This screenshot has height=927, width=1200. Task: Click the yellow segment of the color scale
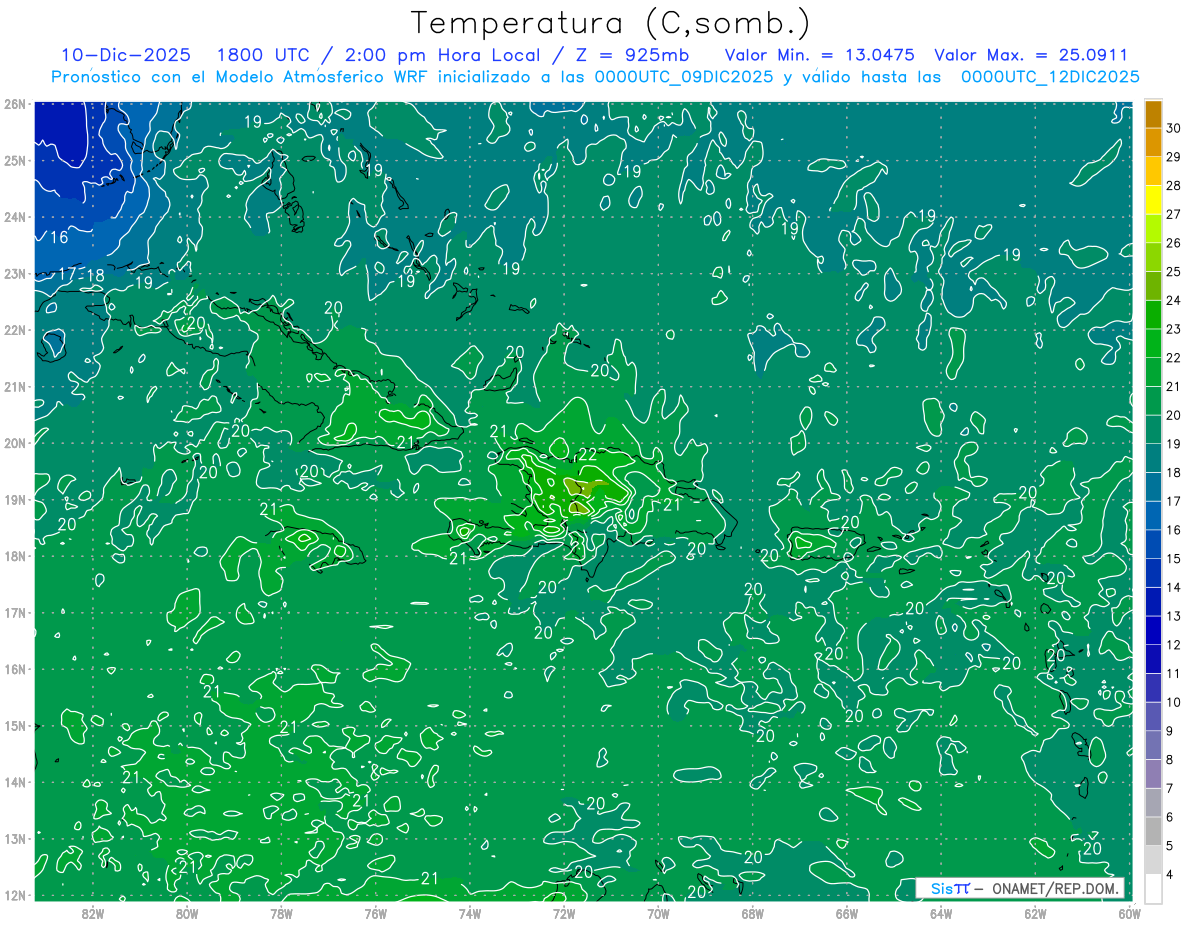tap(1153, 200)
